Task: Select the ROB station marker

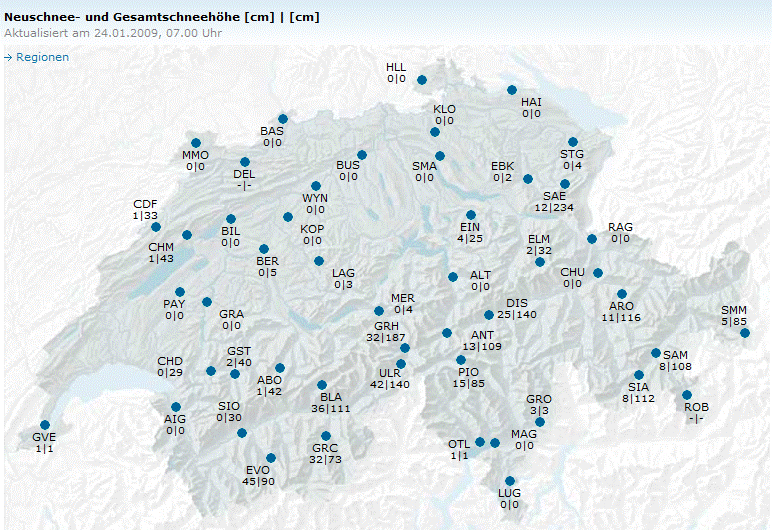Action: point(687,395)
